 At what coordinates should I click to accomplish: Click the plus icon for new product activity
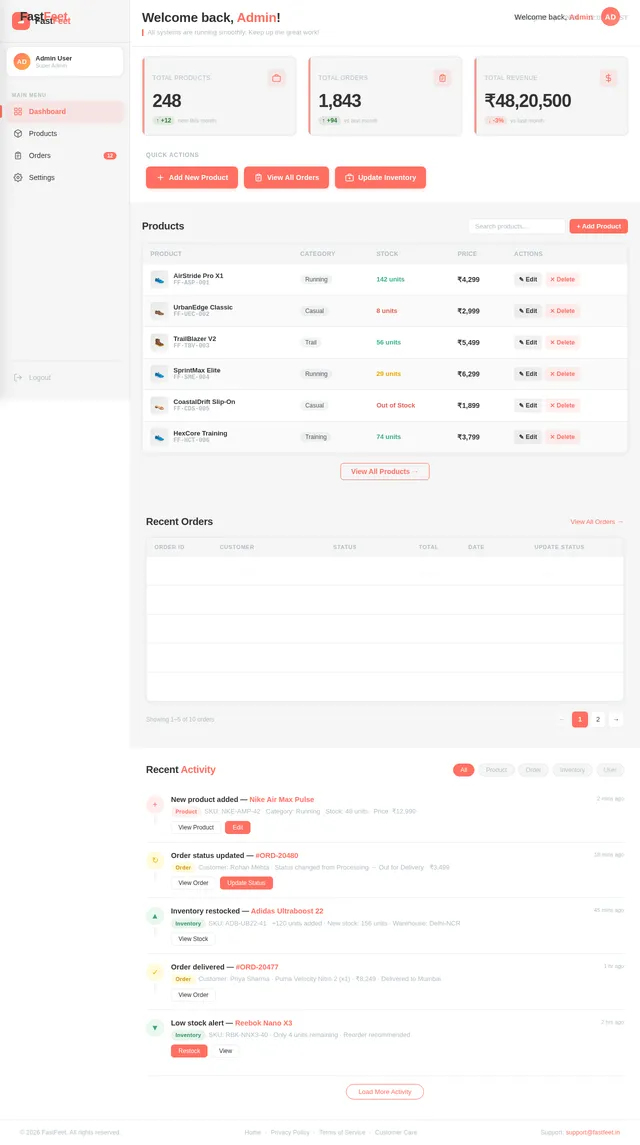click(x=155, y=805)
